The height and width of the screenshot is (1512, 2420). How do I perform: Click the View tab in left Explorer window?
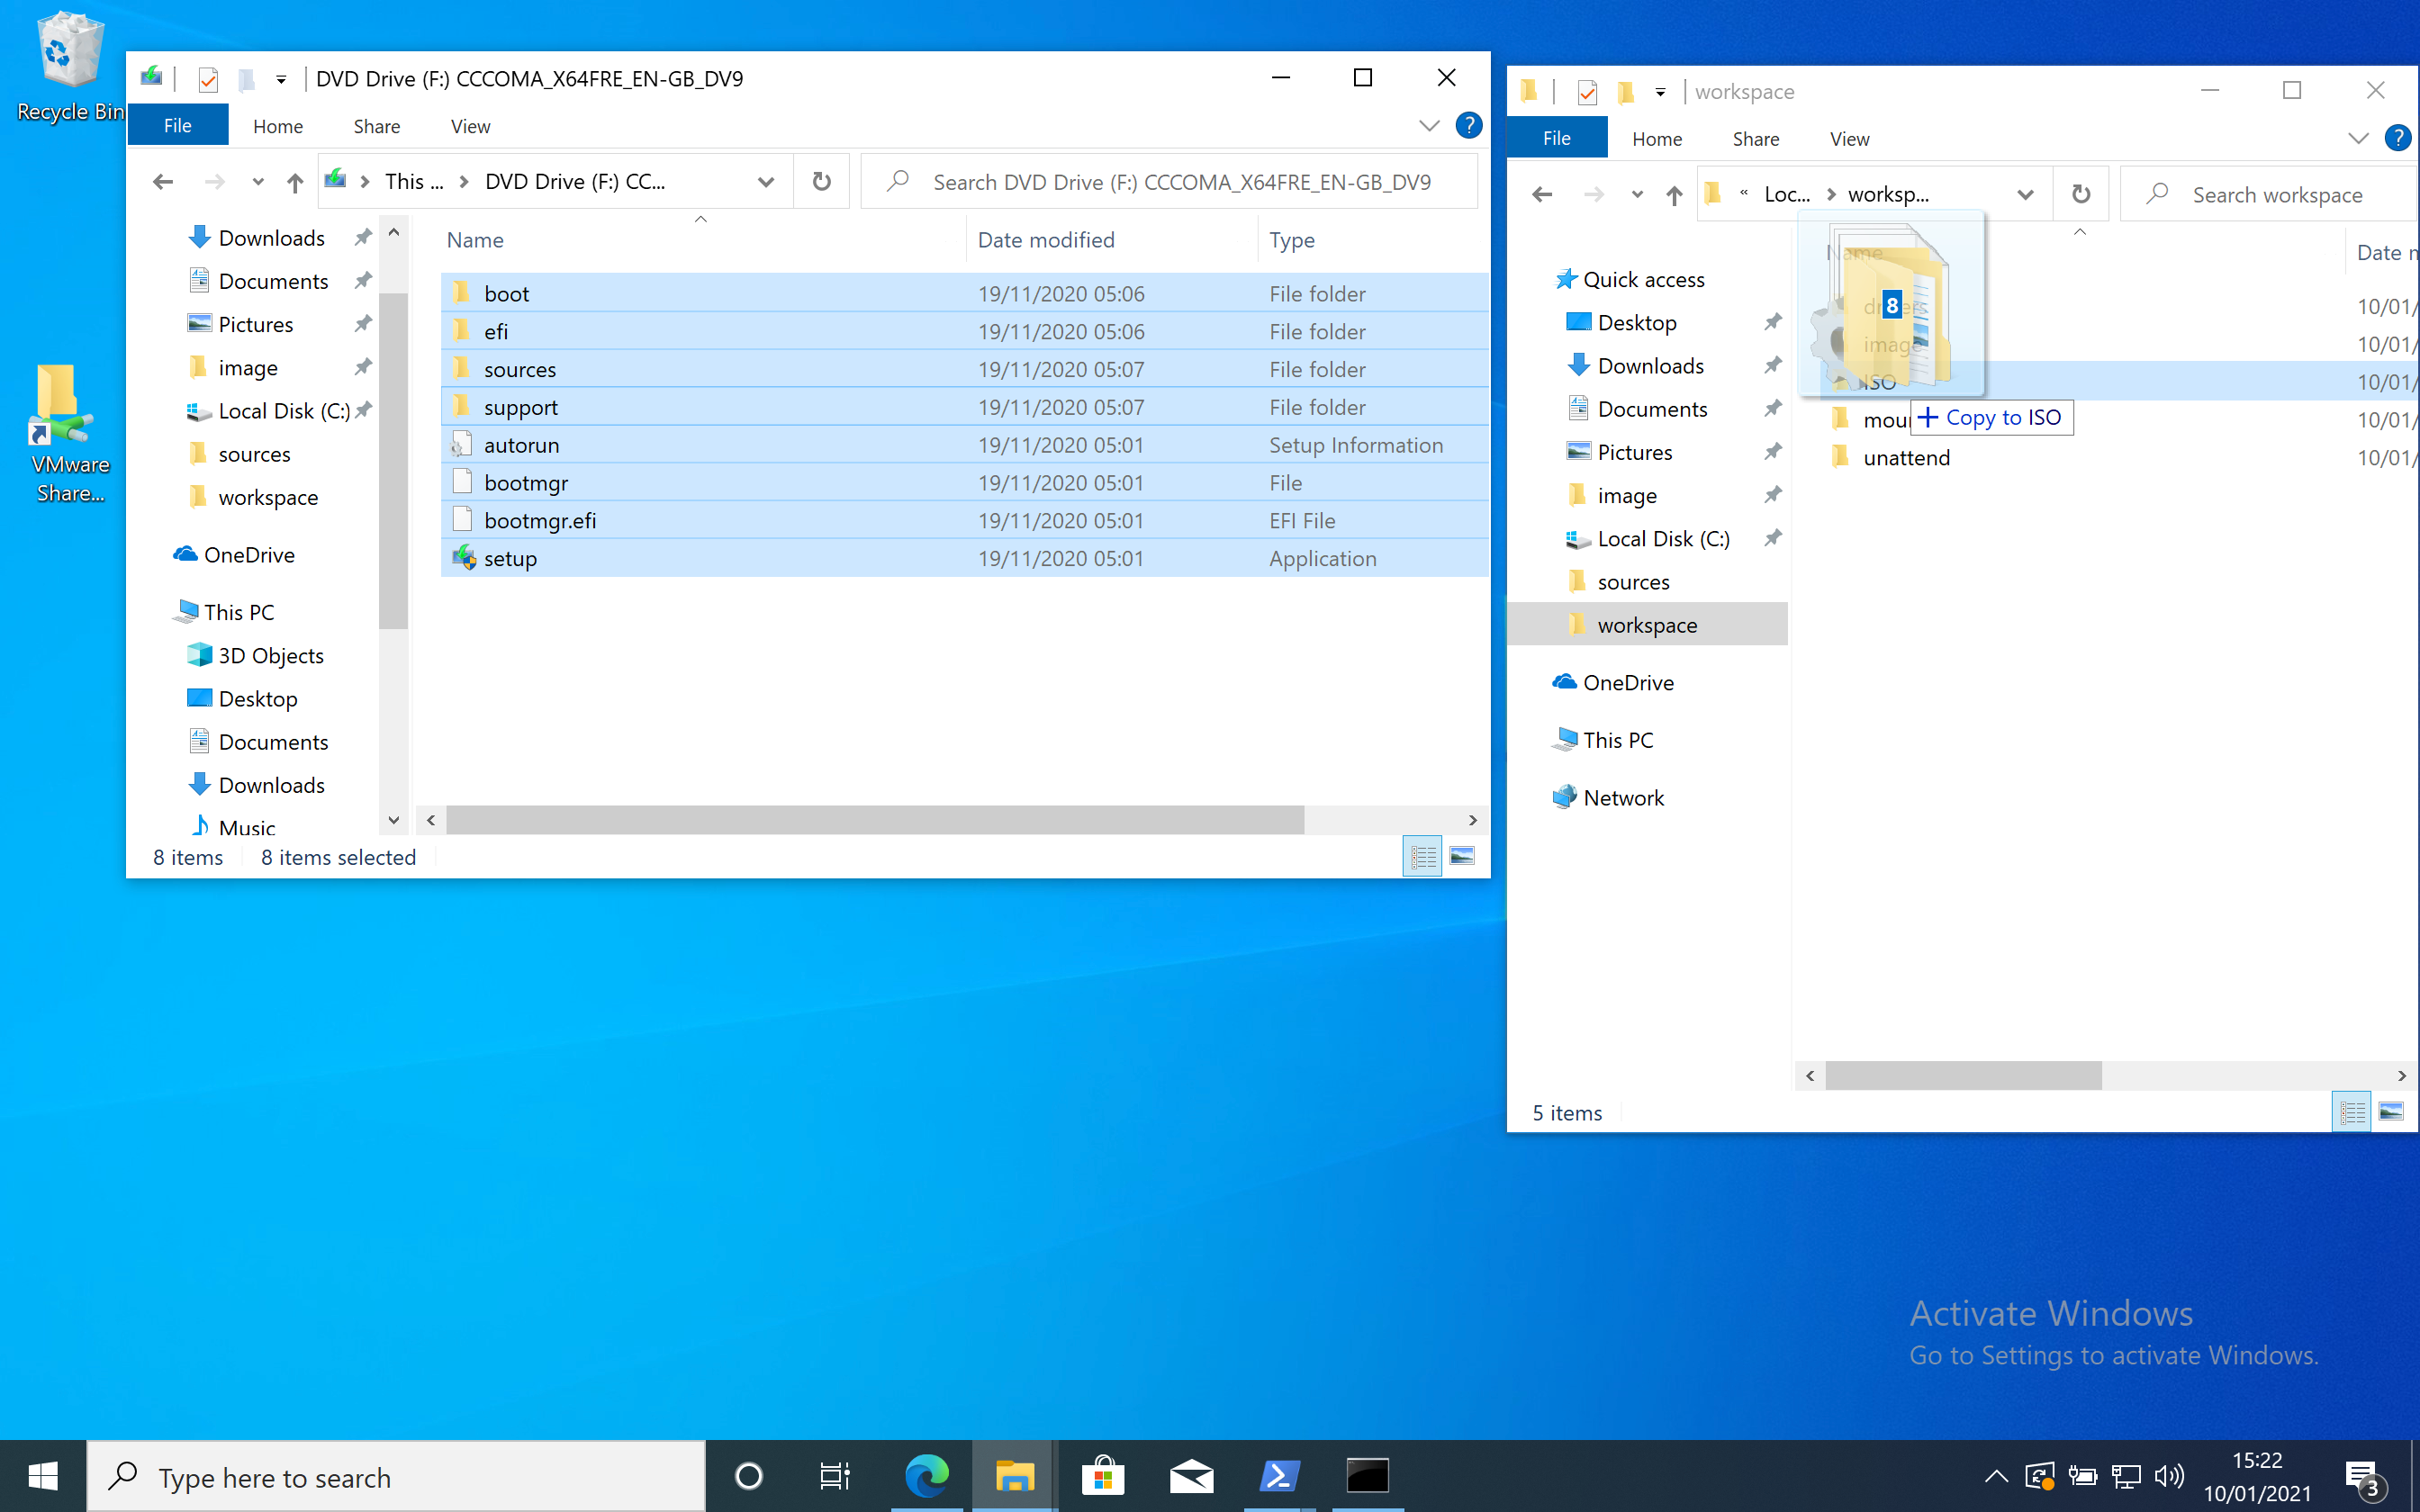471,125
